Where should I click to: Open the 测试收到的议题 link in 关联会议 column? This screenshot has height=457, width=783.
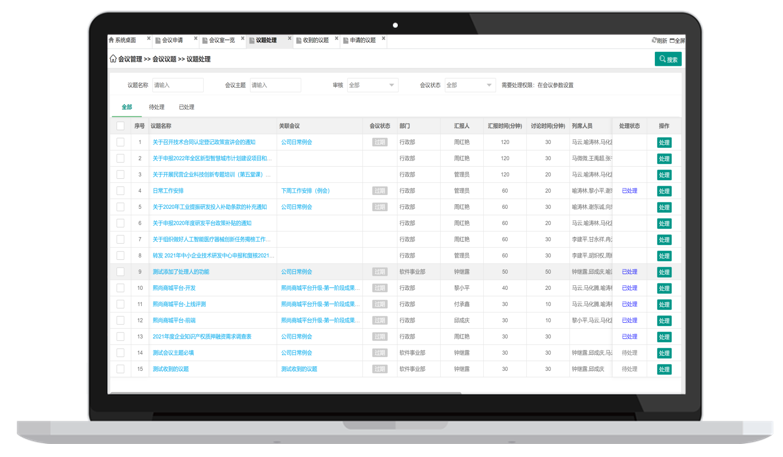pyautogui.click(x=299, y=369)
